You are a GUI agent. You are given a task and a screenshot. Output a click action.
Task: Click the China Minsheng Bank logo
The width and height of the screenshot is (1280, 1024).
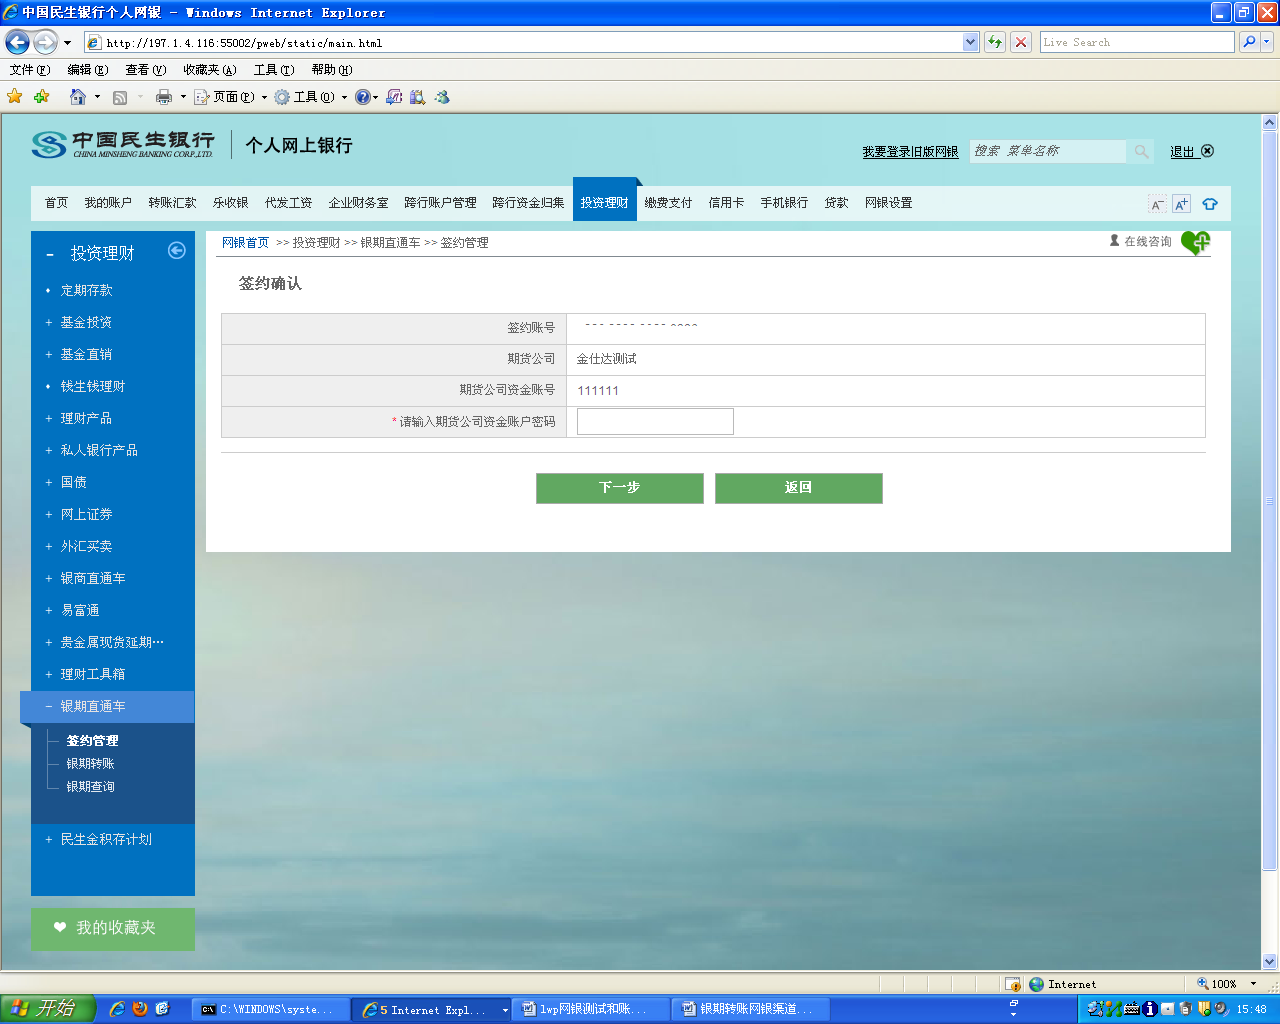122,145
